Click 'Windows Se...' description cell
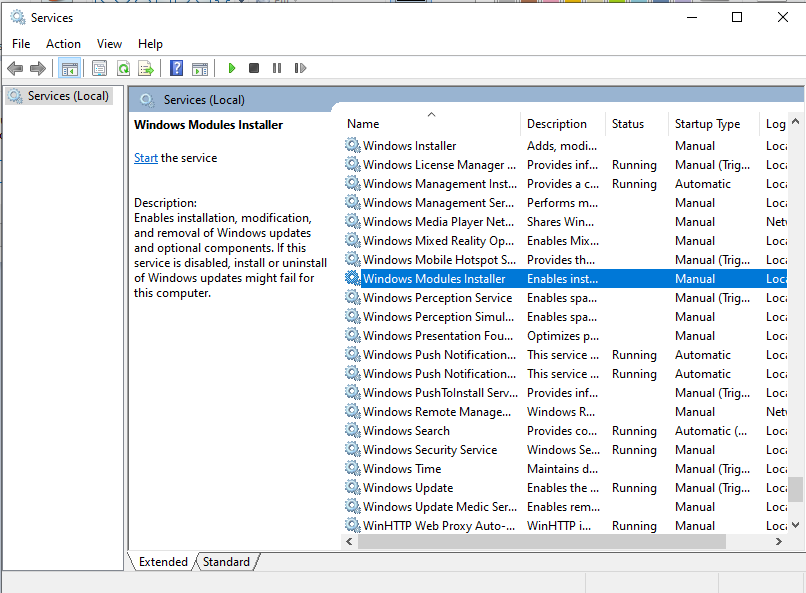The width and height of the screenshot is (806, 593). [563, 450]
